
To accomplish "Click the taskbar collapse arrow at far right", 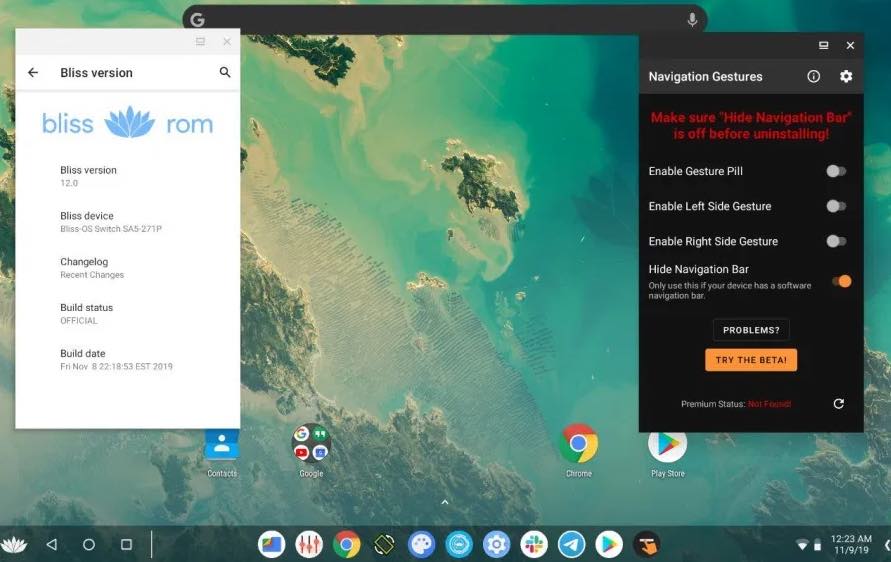I will [x=887, y=544].
